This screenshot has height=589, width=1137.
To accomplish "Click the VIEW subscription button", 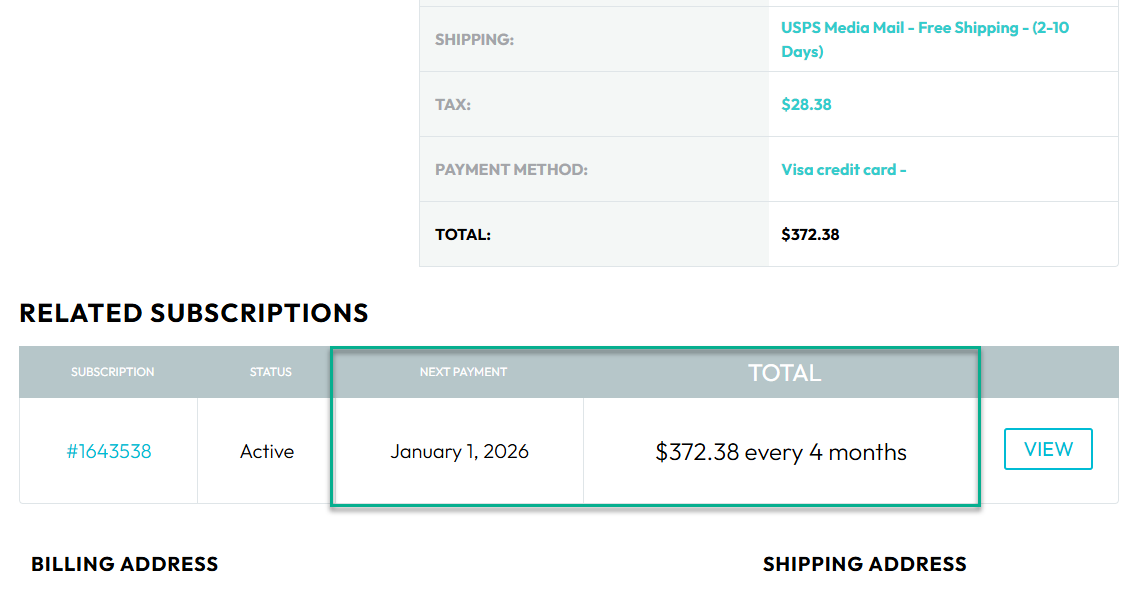I will click(1048, 449).
